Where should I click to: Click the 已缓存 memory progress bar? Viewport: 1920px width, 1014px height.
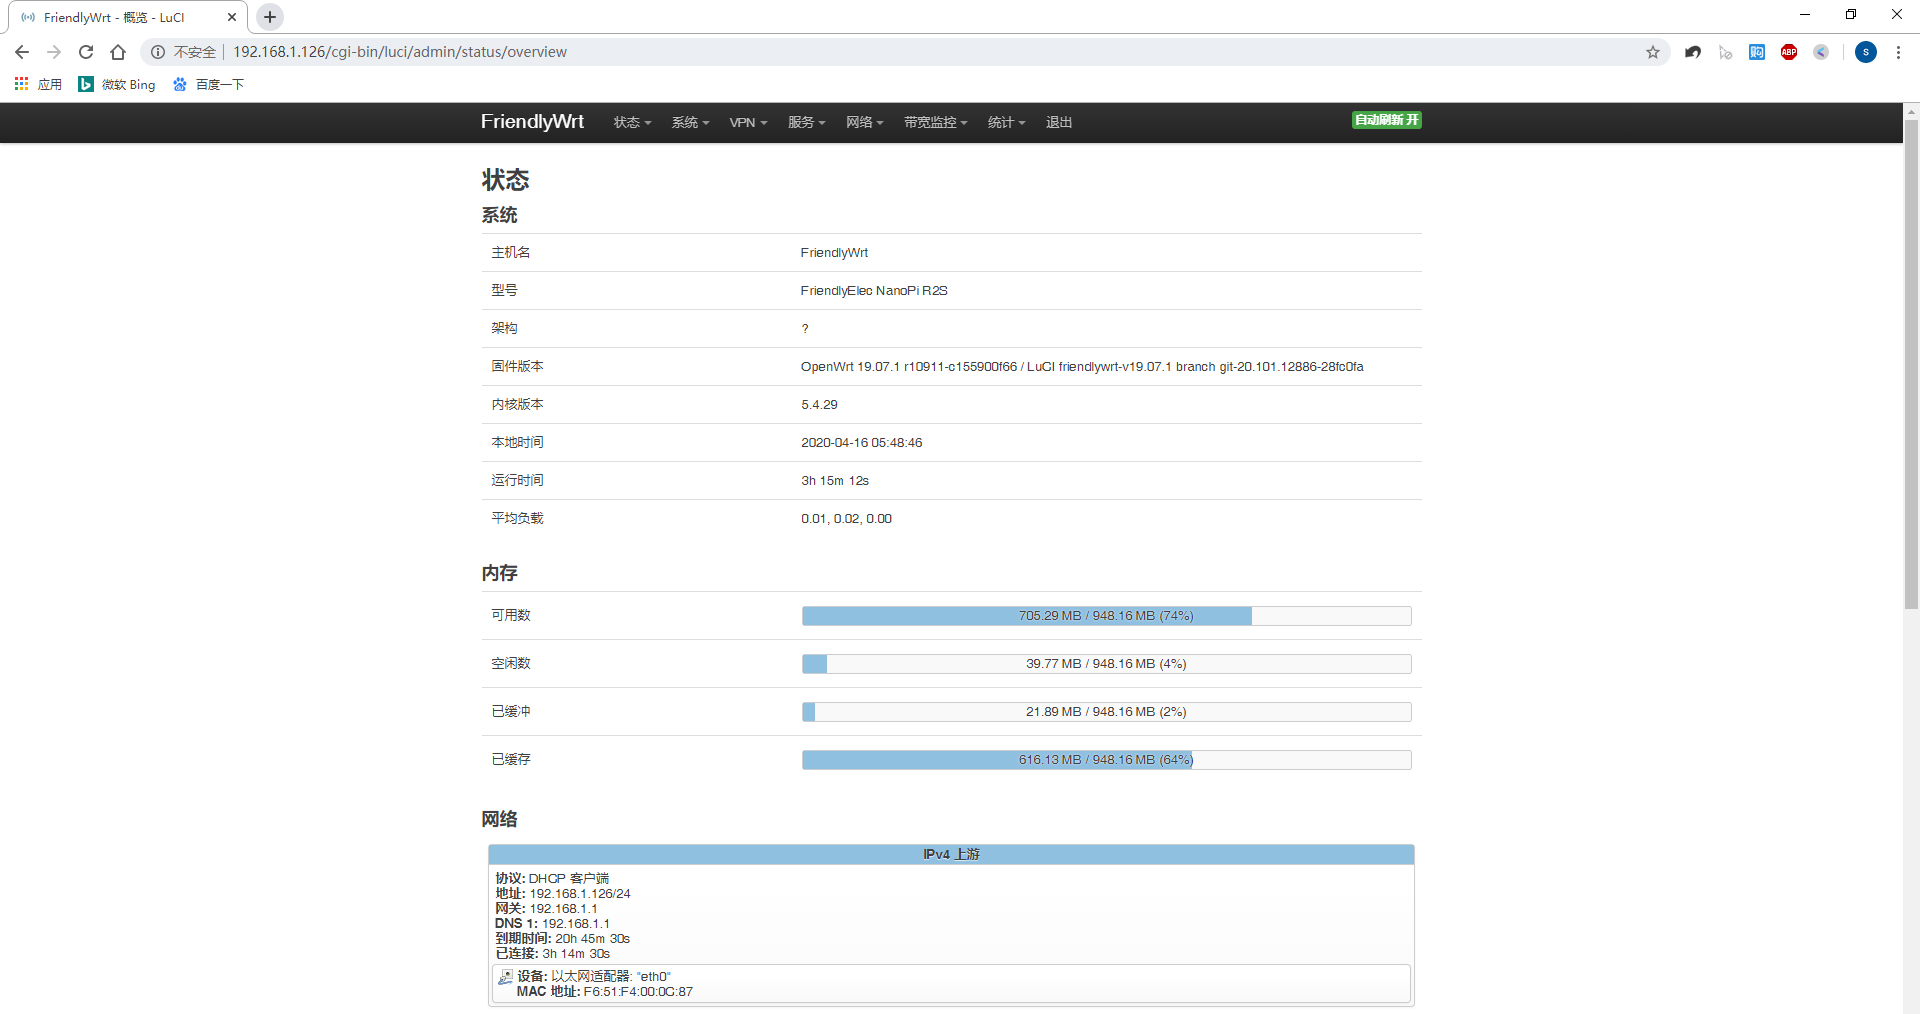[x=1106, y=760]
